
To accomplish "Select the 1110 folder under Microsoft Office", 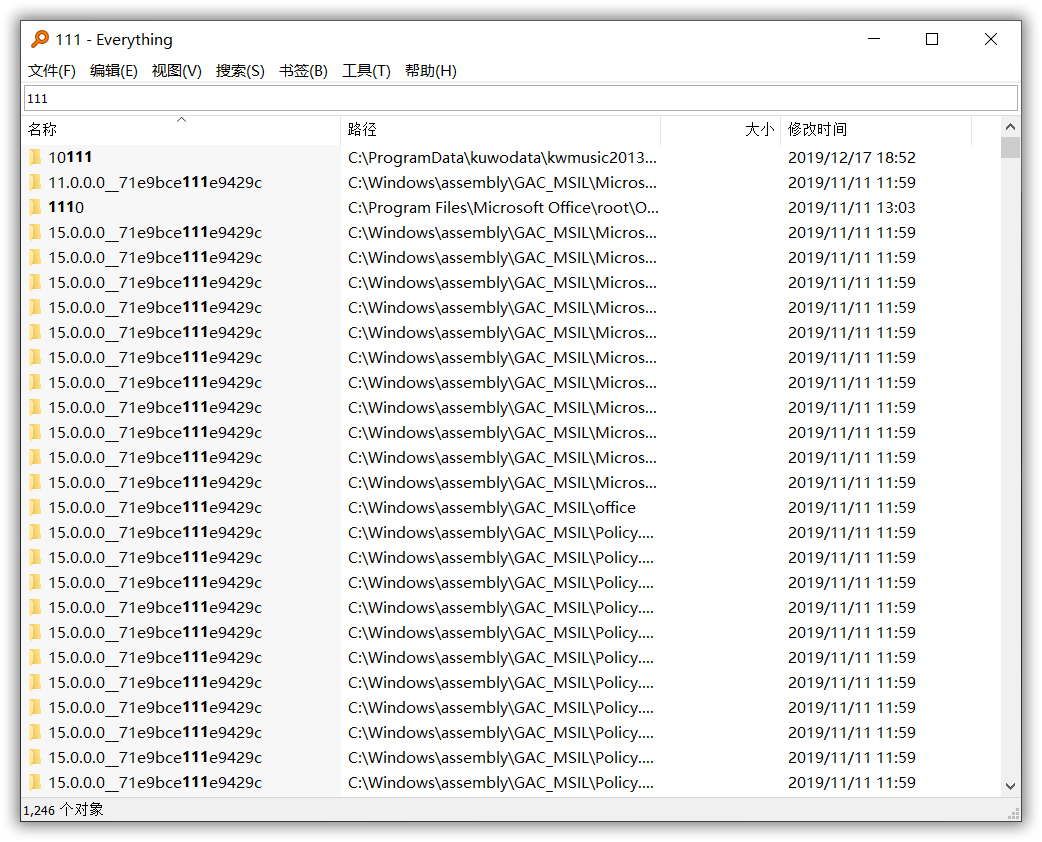I will [x=66, y=207].
